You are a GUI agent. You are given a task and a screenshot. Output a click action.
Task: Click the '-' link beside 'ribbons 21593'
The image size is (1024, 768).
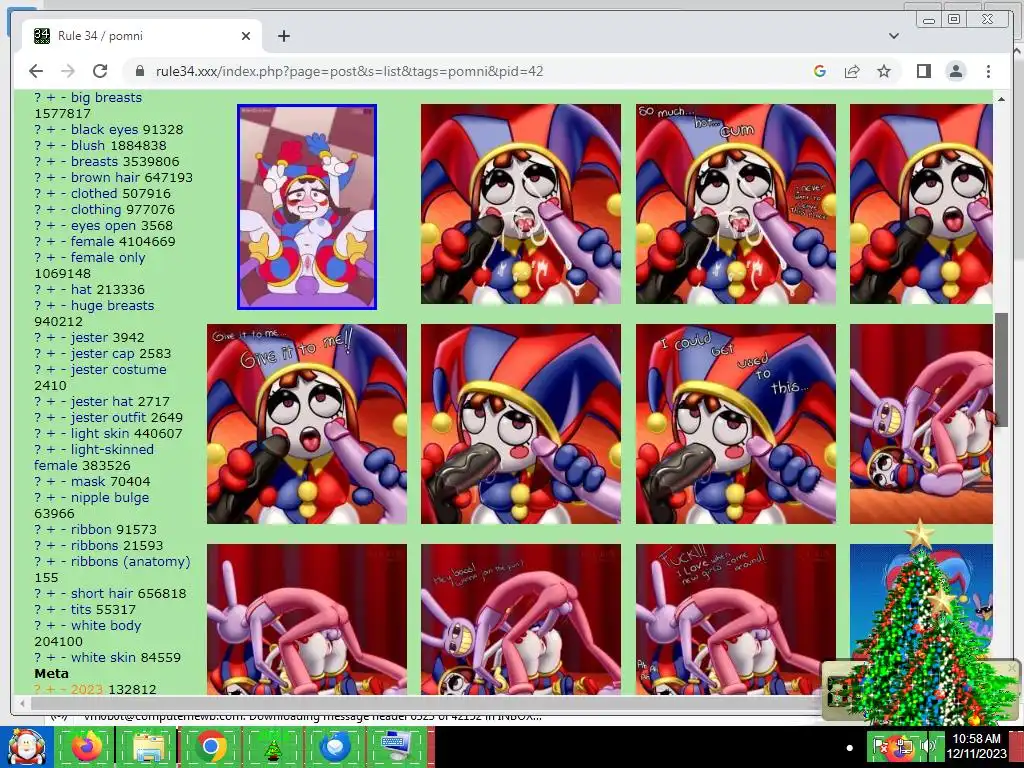[63, 545]
